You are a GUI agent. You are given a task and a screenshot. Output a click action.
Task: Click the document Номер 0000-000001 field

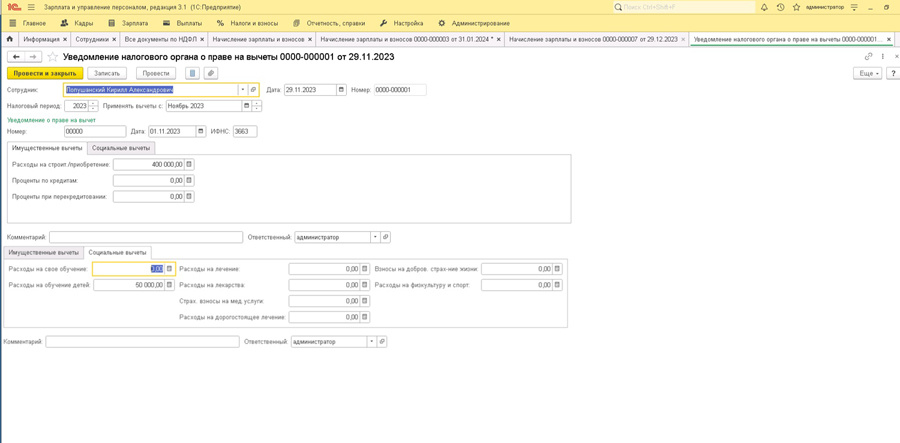tap(400, 90)
